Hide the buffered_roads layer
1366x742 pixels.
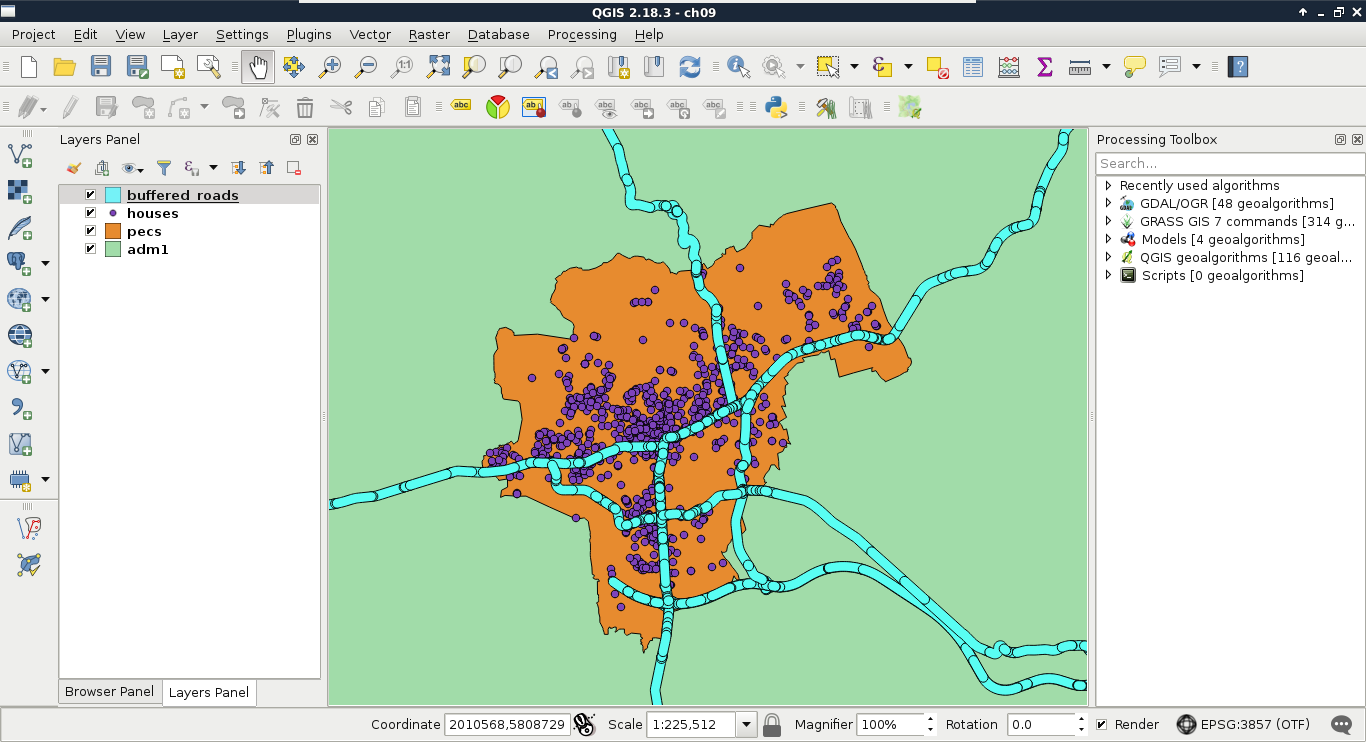click(91, 195)
